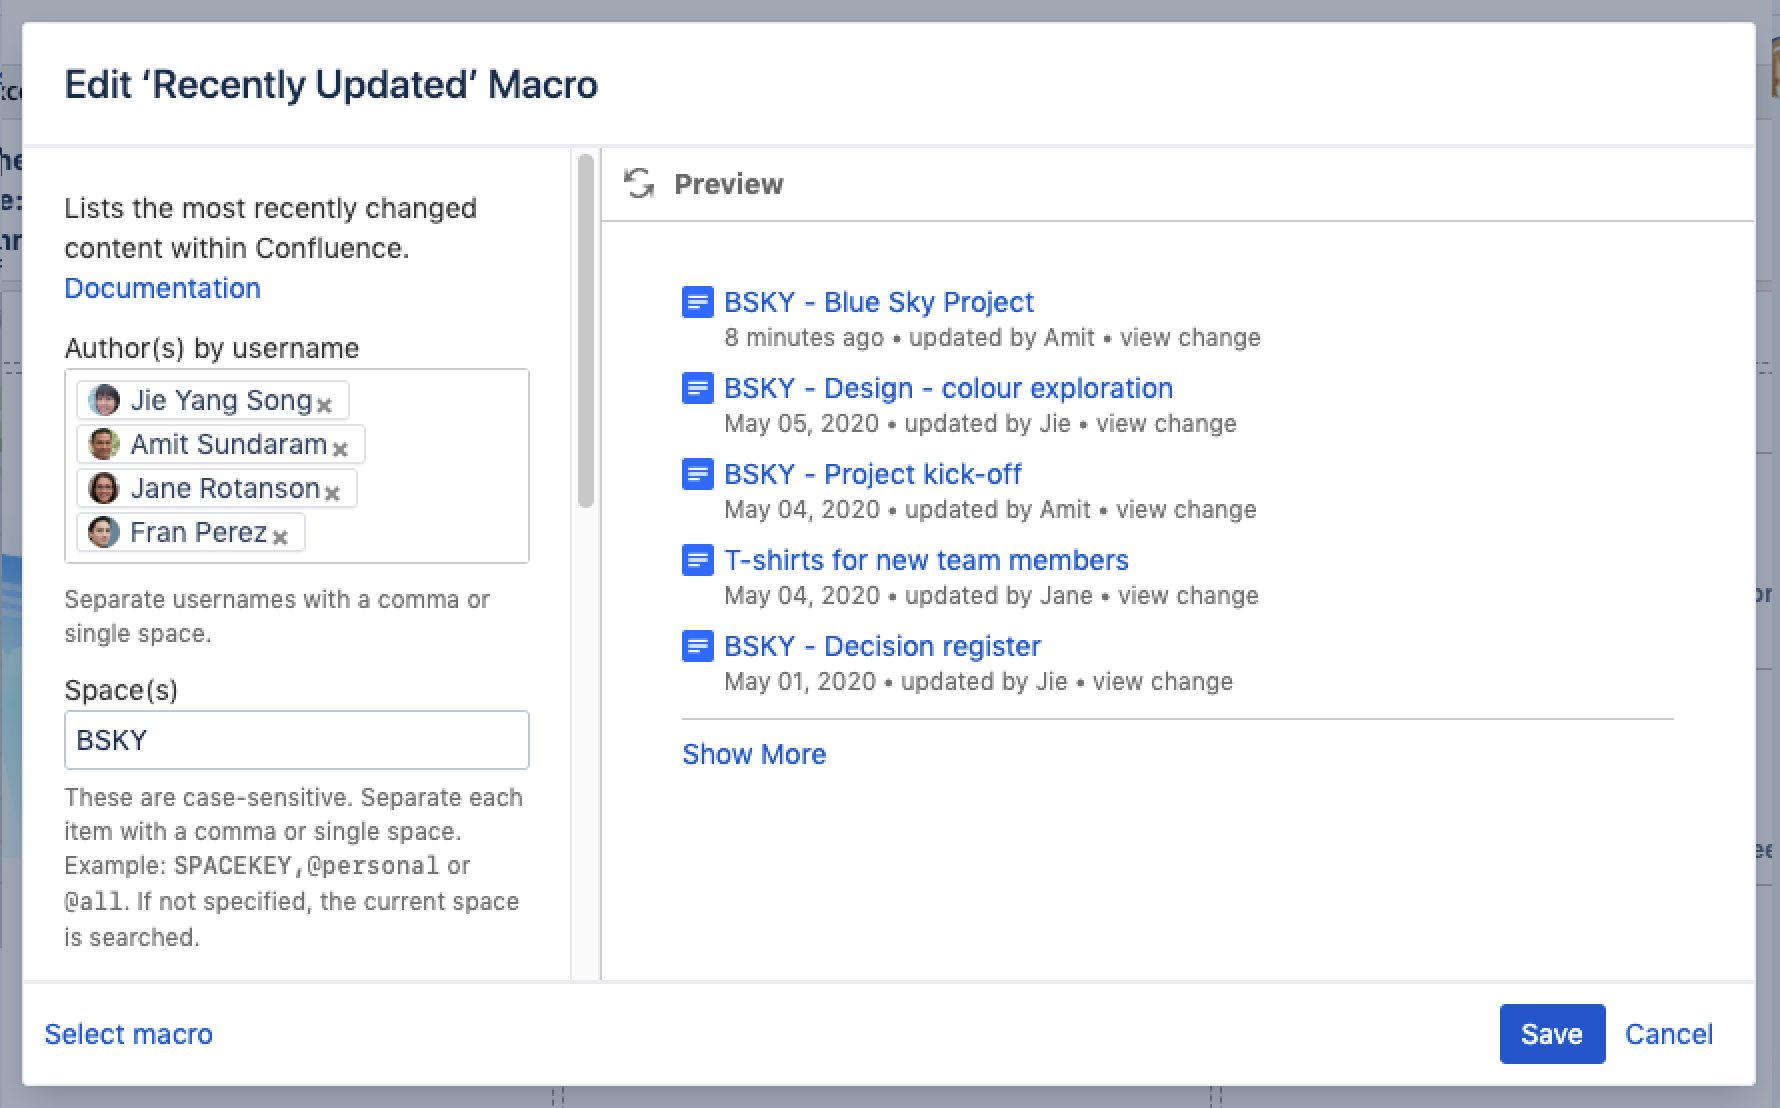The width and height of the screenshot is (1780, 1108).
Task: Click the Space(s) input field
Action: pyautogui.click(x=296, y=740)
